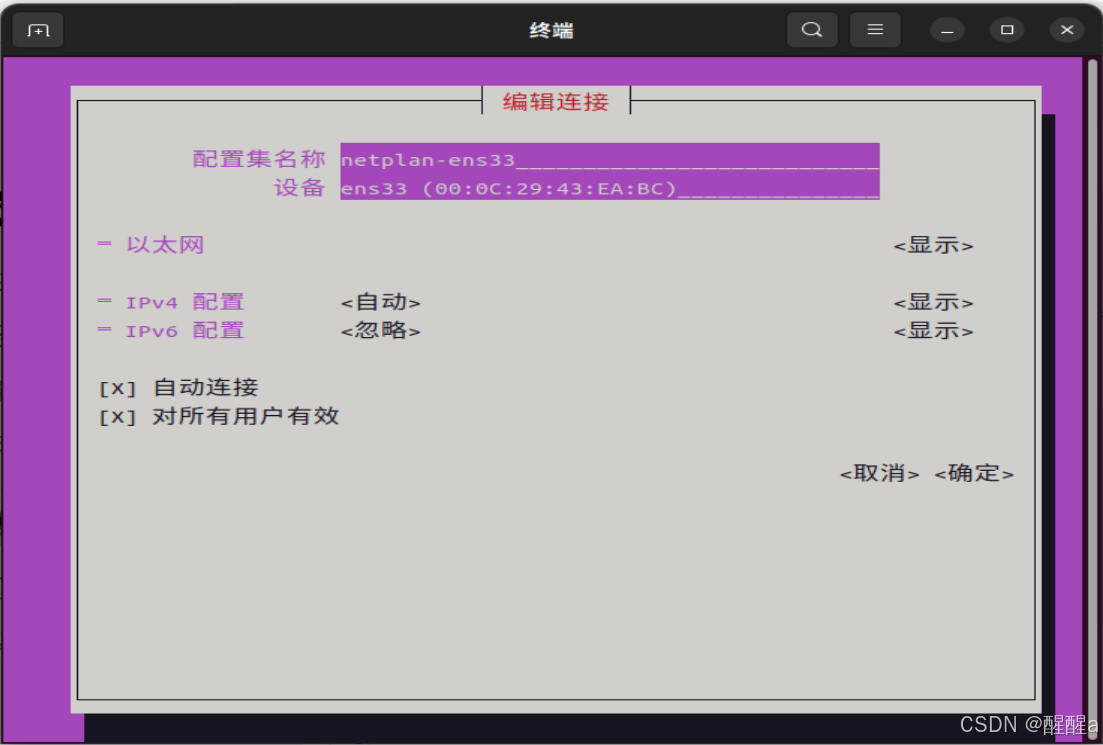This screenshot has width=1103, height=745.
Task: Click the <确定> button
Action: pos(974,473)
